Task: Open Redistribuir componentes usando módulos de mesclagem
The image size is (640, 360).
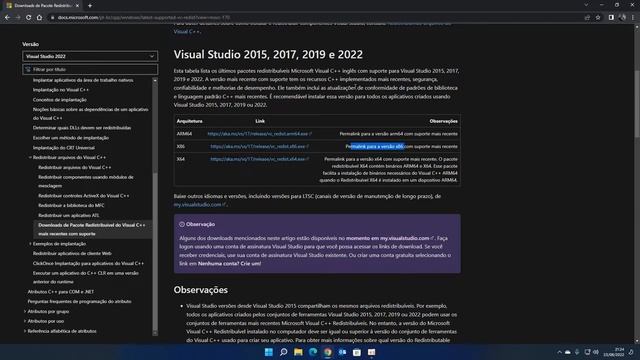Action: 86,181
